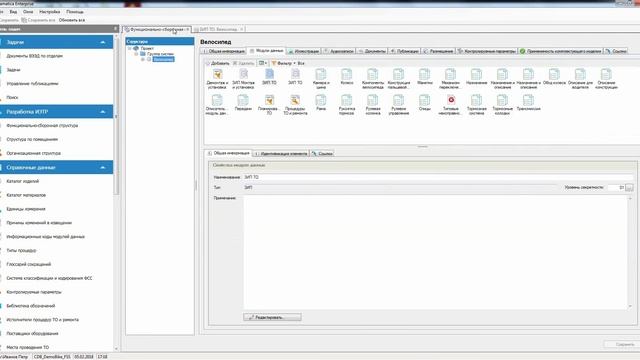The image size is (640, 360).
Task: Open Каталог изделий in sidebar
Action: (22, 181)
